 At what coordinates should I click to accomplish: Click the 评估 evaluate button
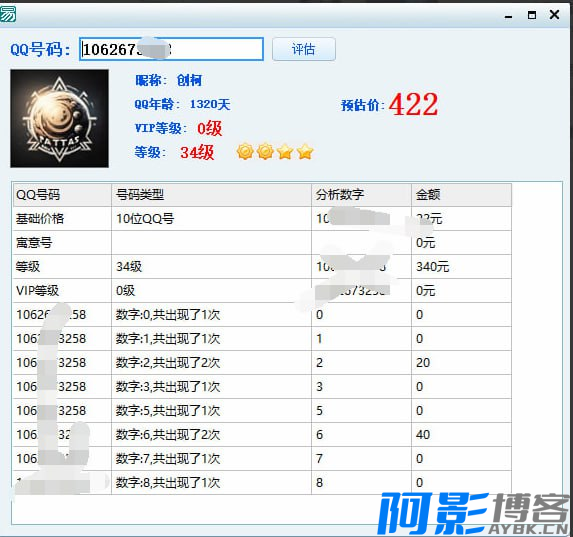coord(304,49)
